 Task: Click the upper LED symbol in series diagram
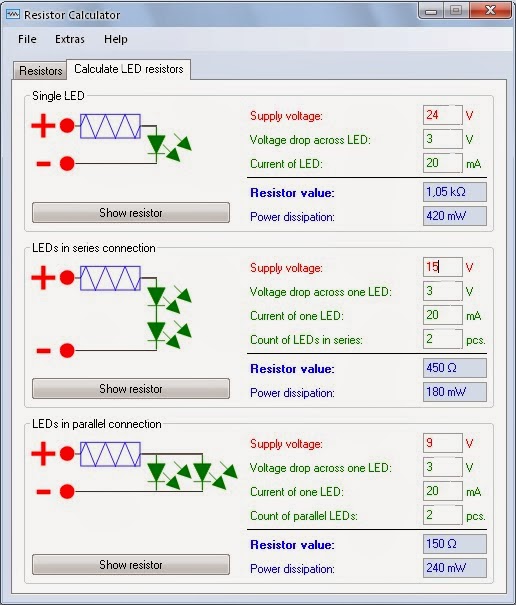157,296
